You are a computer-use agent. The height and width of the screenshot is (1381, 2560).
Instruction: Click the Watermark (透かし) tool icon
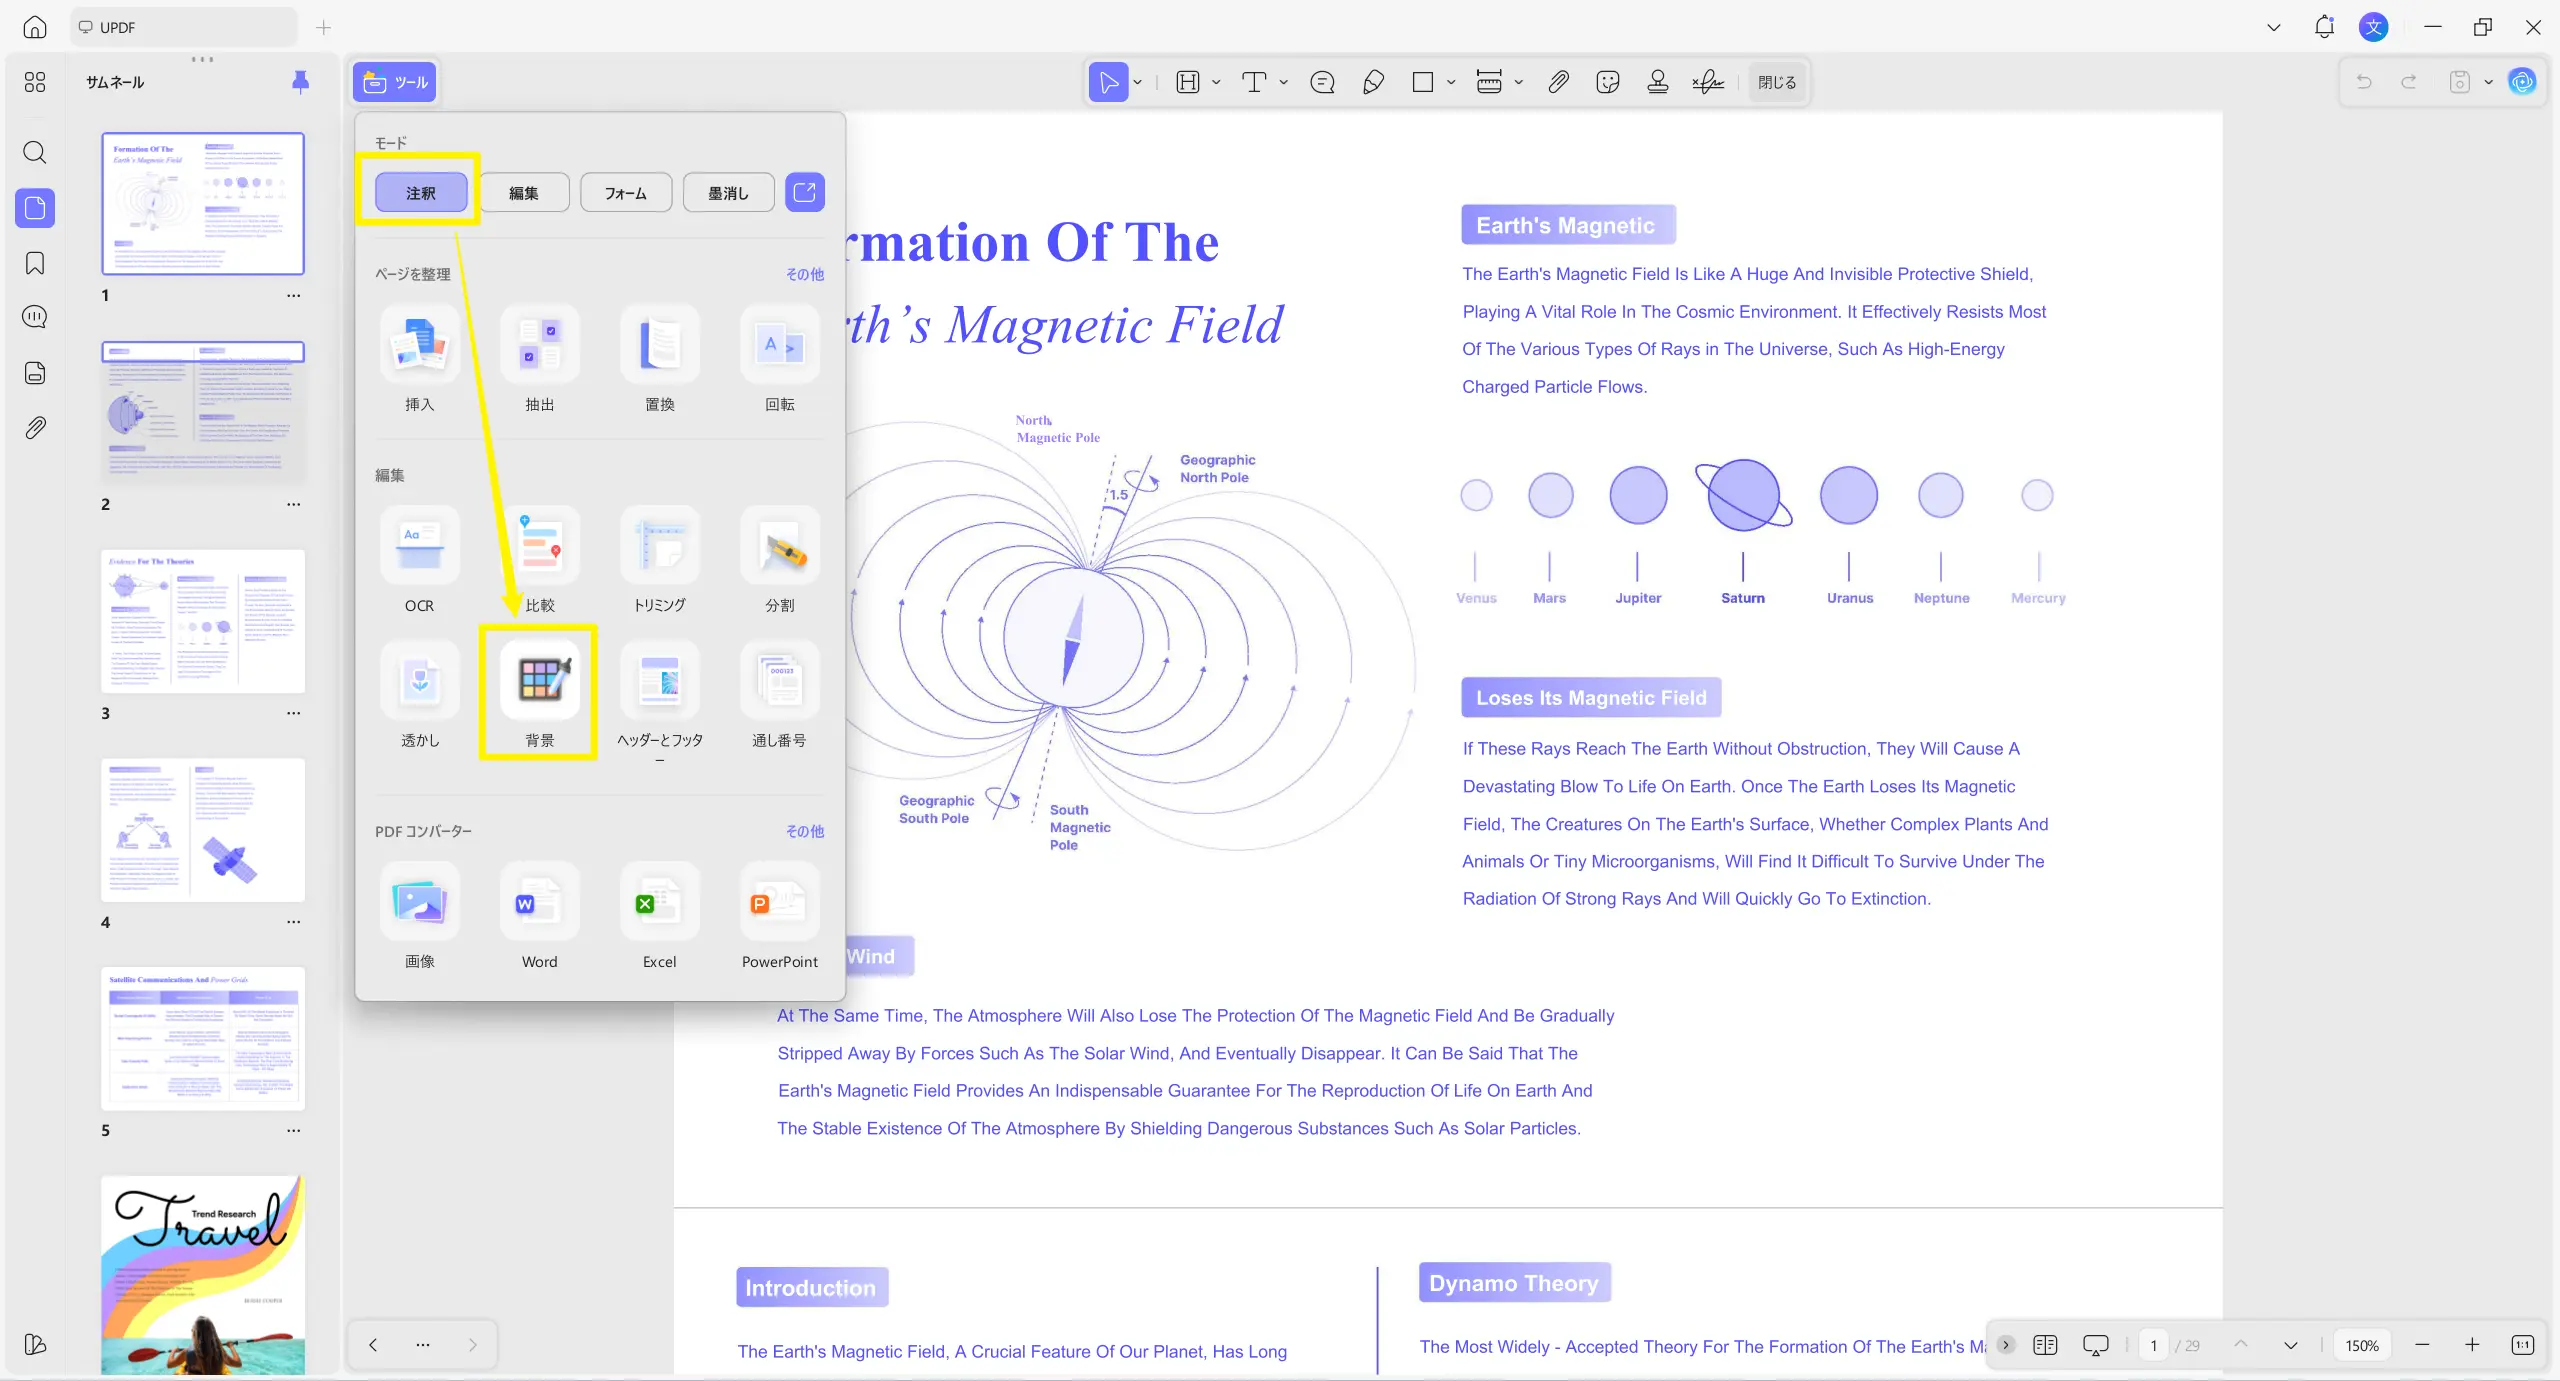(x=419, y=682)
